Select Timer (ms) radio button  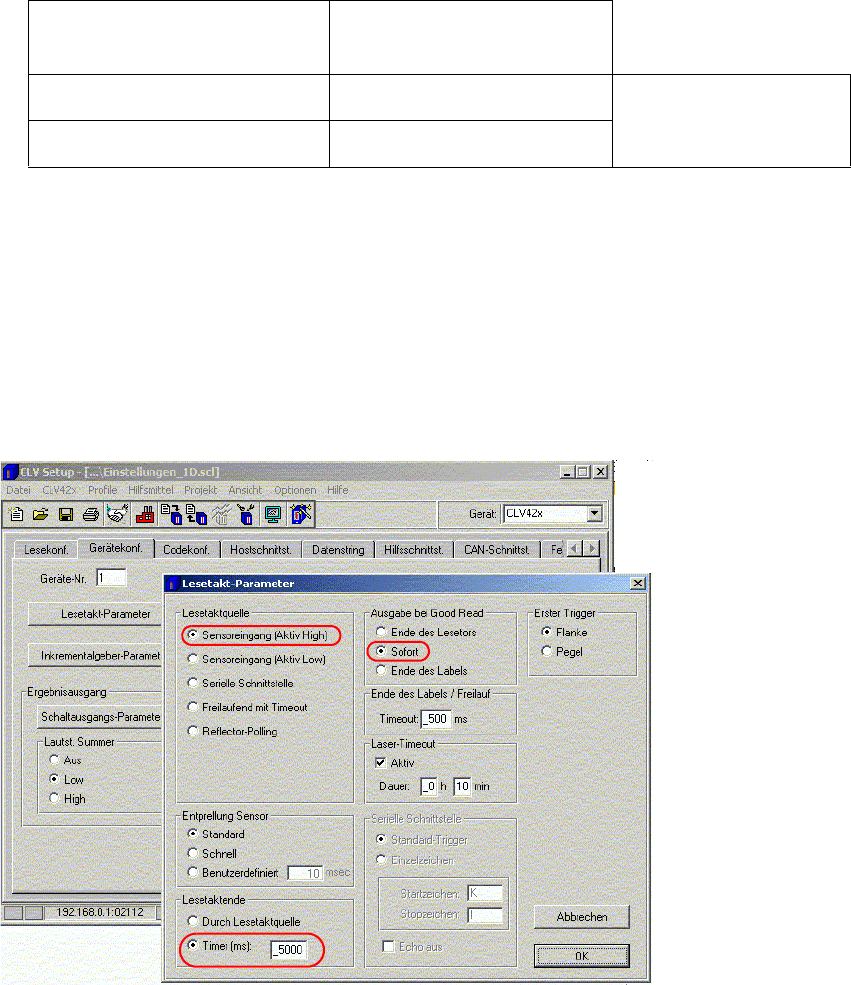click(x=193, y=945)
